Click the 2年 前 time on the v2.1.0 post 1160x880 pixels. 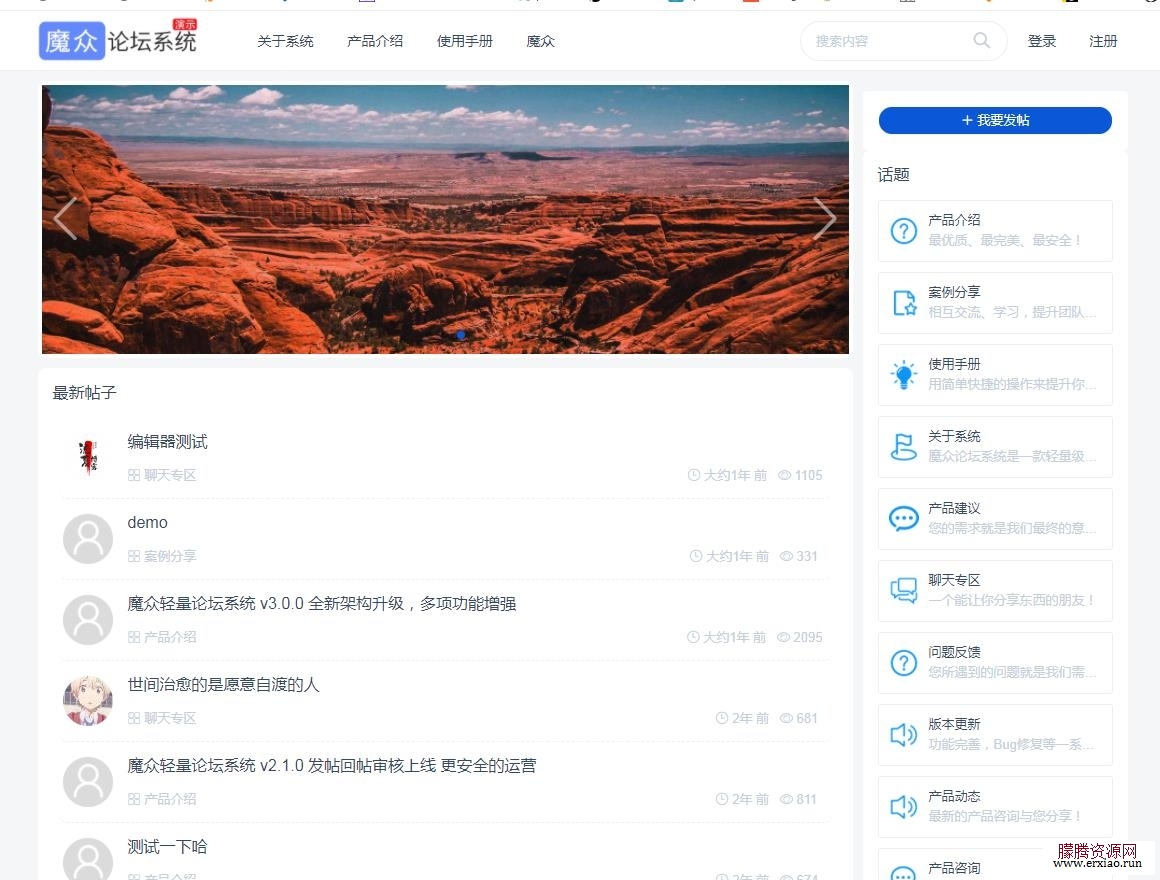tap(743, 799)
